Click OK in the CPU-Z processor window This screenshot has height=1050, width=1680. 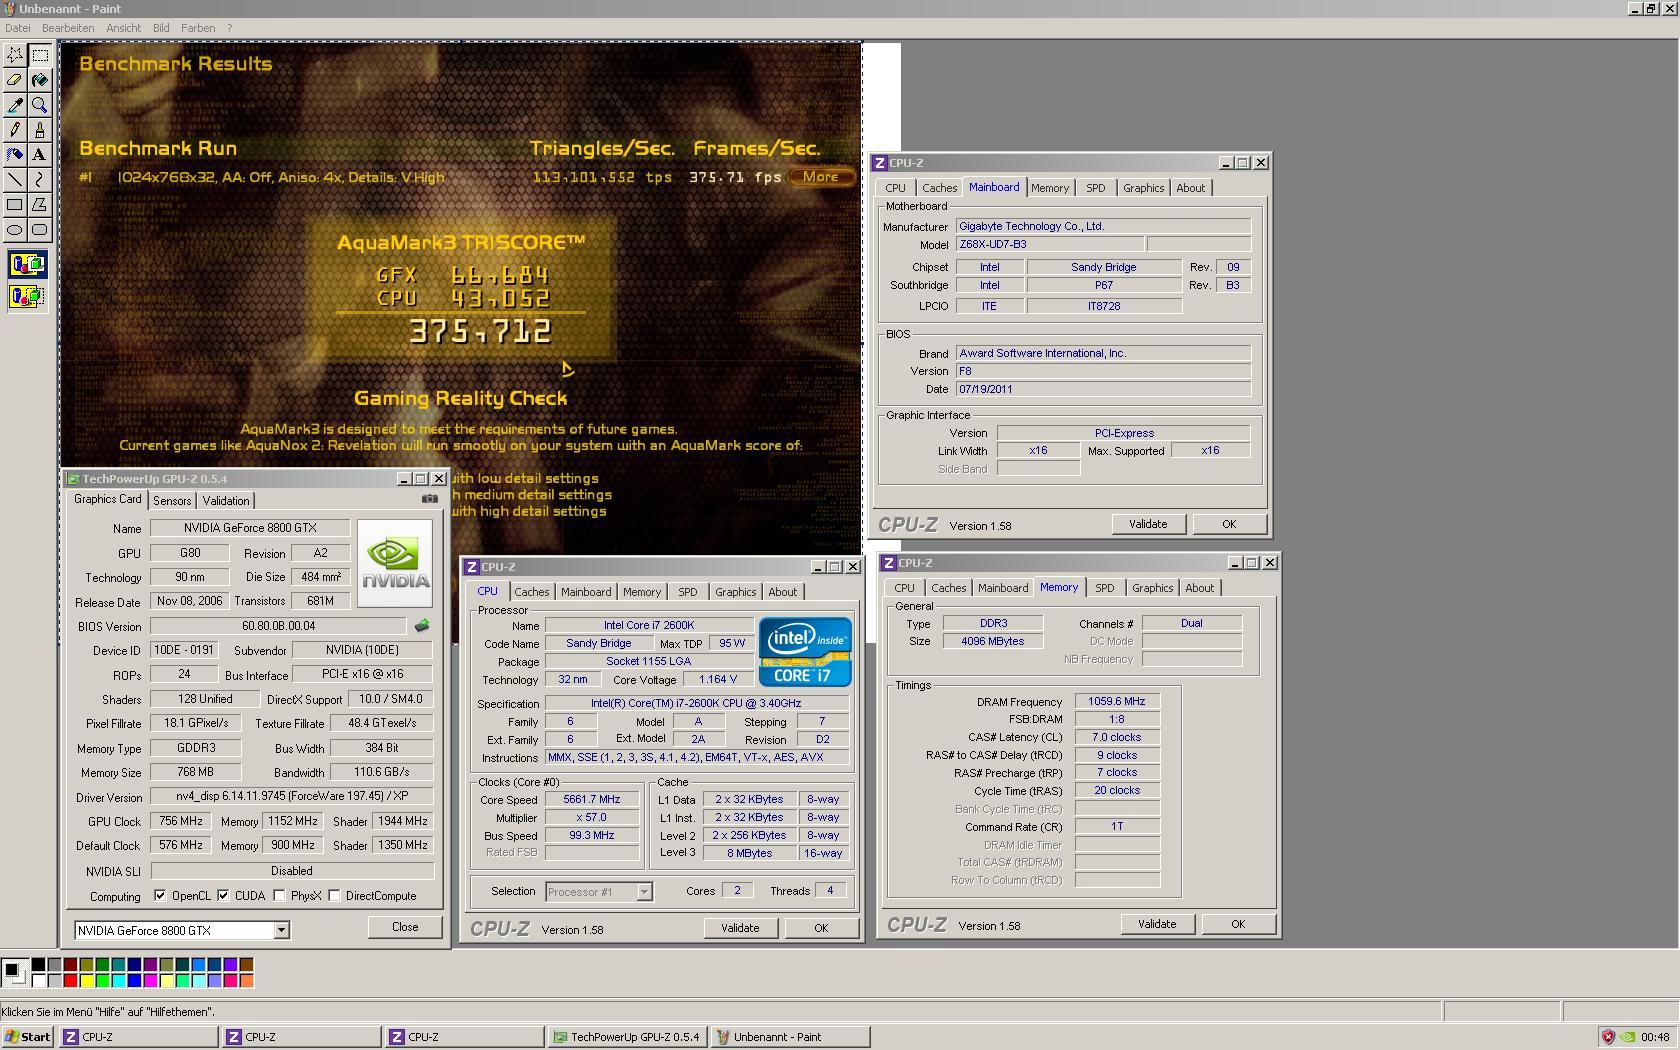[821, 928]
